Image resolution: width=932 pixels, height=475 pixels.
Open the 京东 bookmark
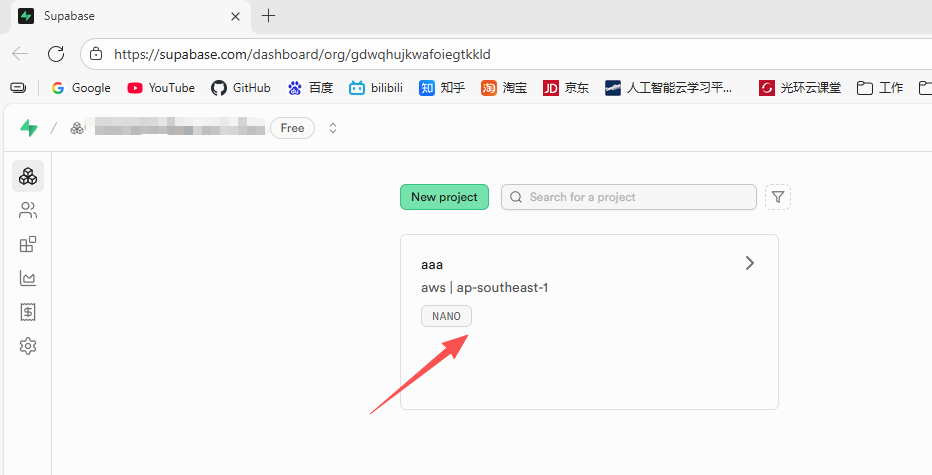tap(566, 88)
